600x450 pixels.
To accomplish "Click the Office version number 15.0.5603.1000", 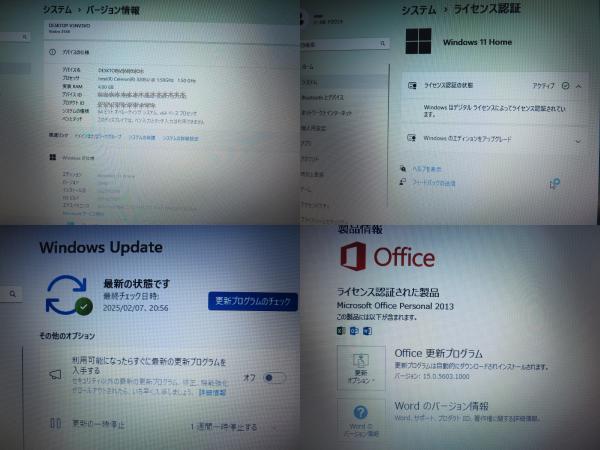I will pos(446,376).
